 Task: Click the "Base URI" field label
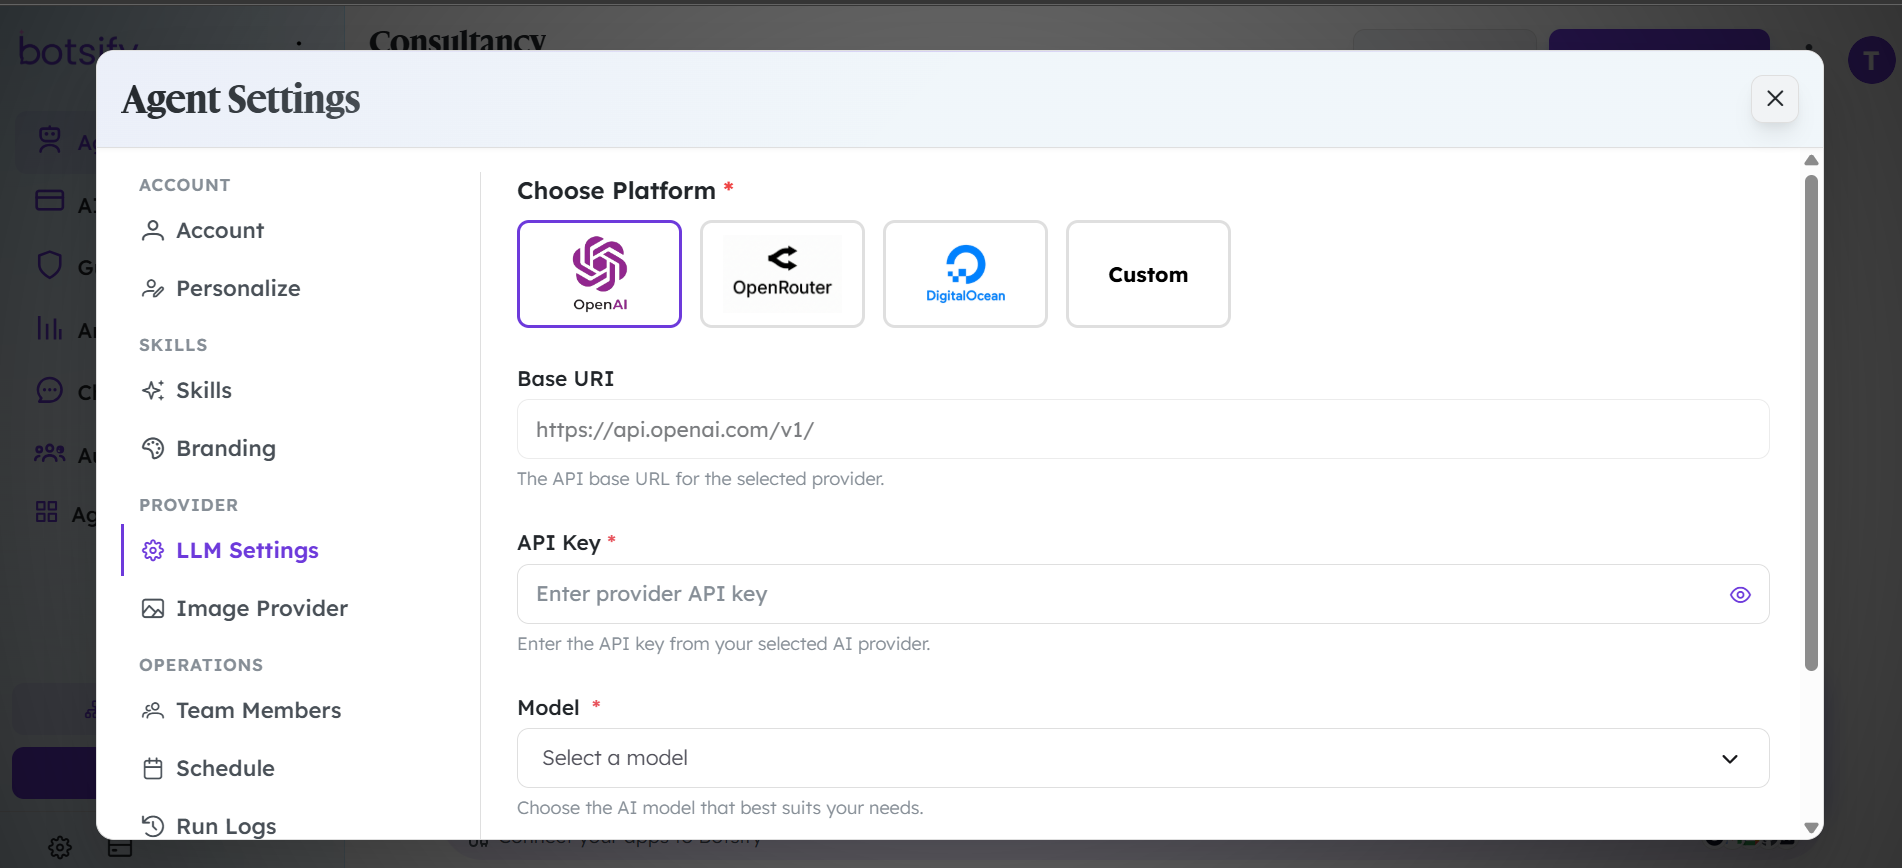566,379
